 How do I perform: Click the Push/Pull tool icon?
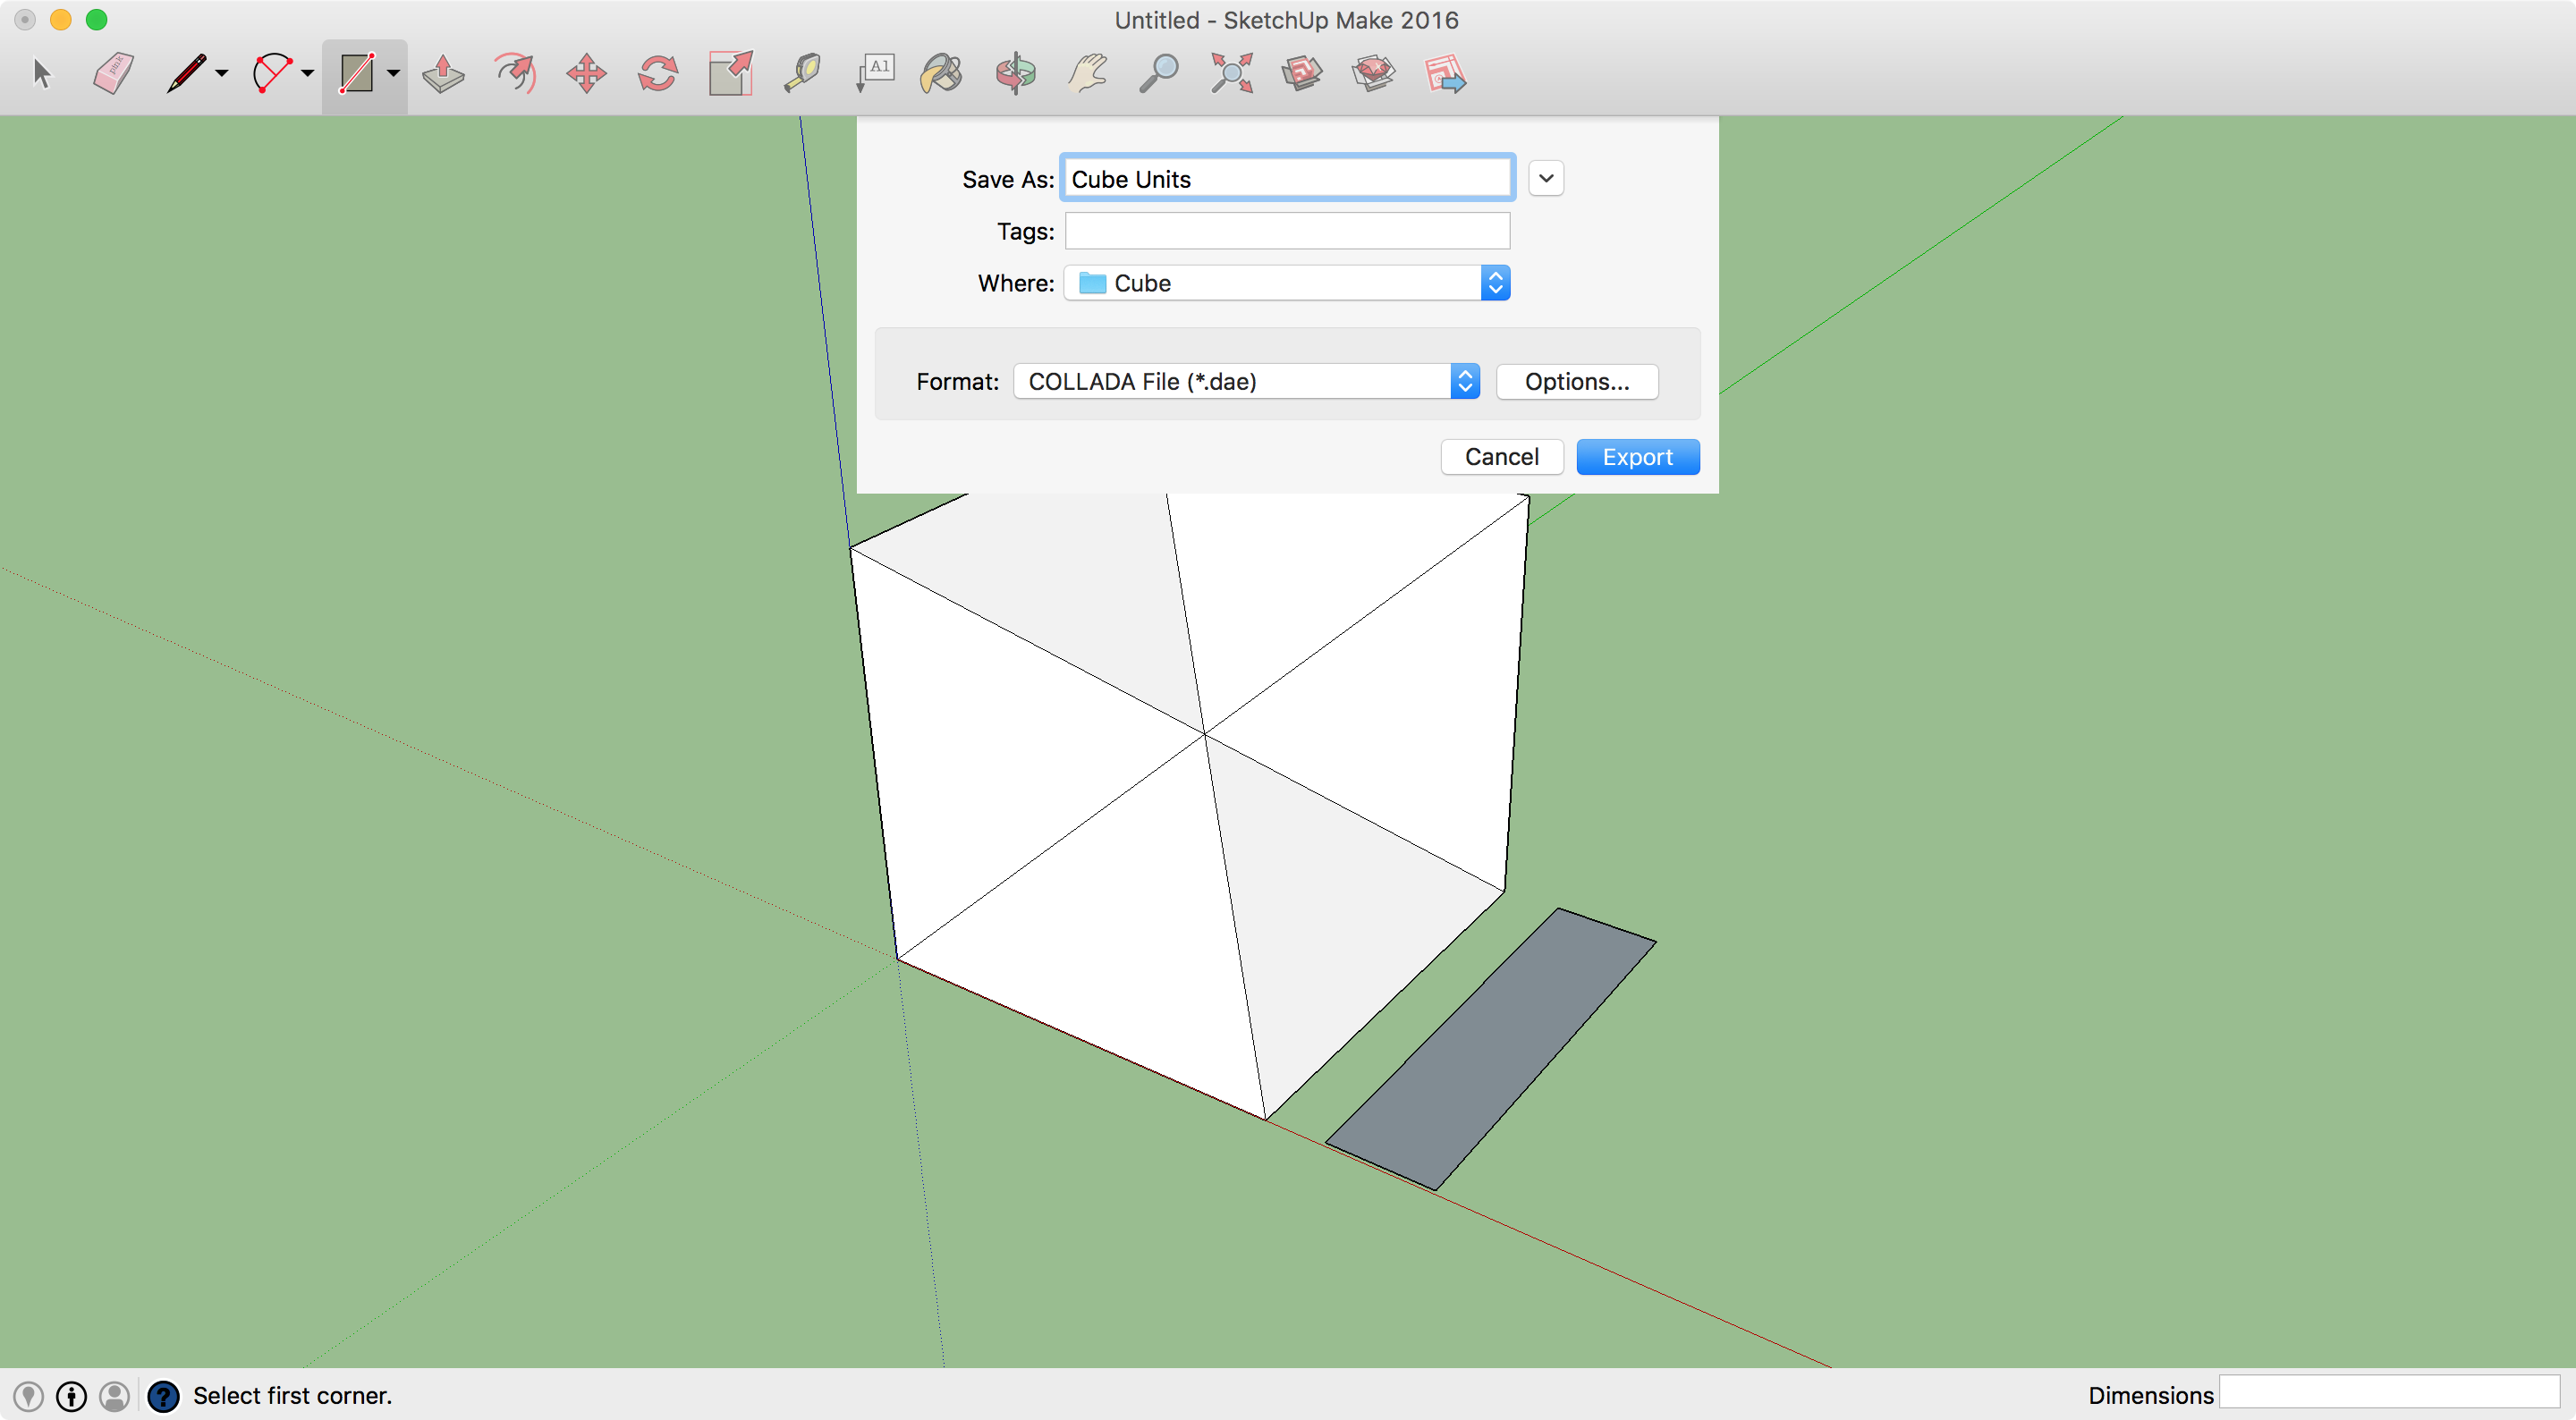point(441,72)
